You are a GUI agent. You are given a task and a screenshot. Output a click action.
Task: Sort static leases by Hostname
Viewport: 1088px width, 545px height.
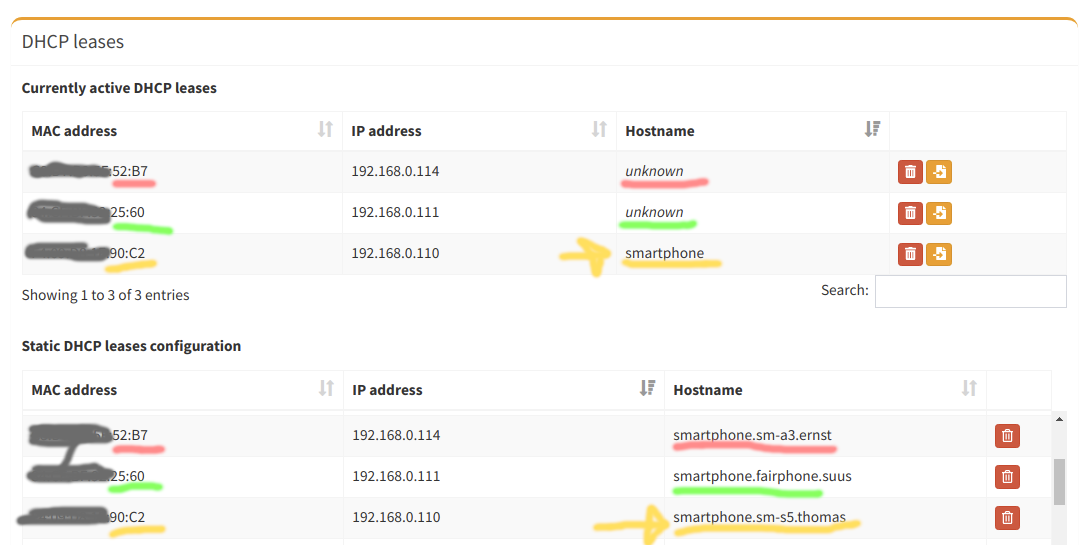969,388
